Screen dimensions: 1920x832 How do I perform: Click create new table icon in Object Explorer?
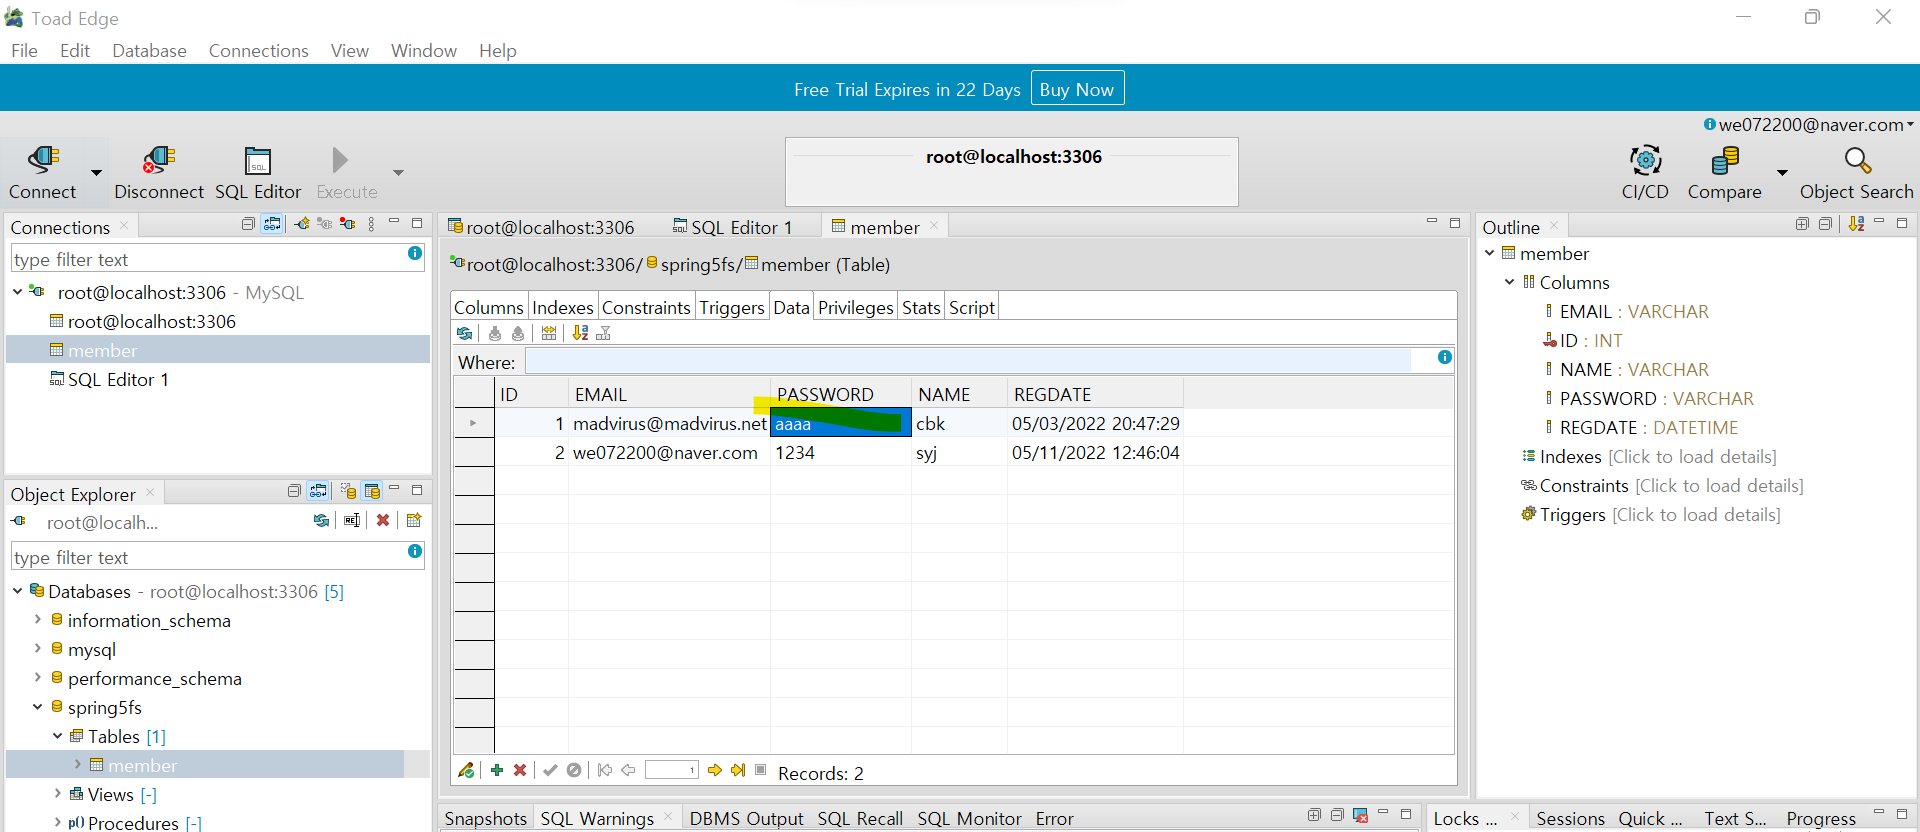[414, 521]
